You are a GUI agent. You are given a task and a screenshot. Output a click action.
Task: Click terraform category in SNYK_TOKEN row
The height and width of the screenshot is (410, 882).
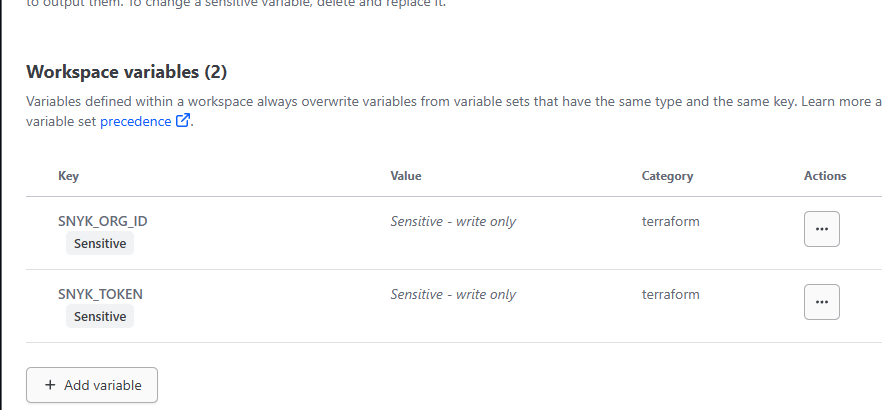(670, 295)
